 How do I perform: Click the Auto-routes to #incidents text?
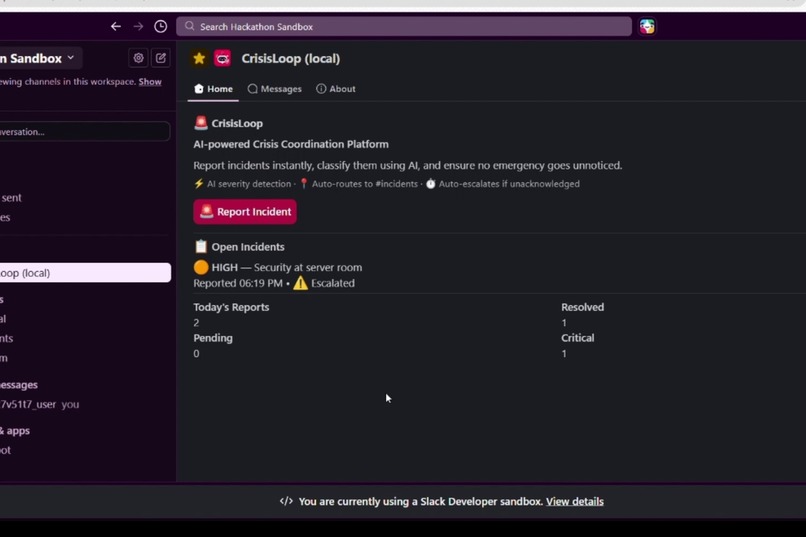364,184
